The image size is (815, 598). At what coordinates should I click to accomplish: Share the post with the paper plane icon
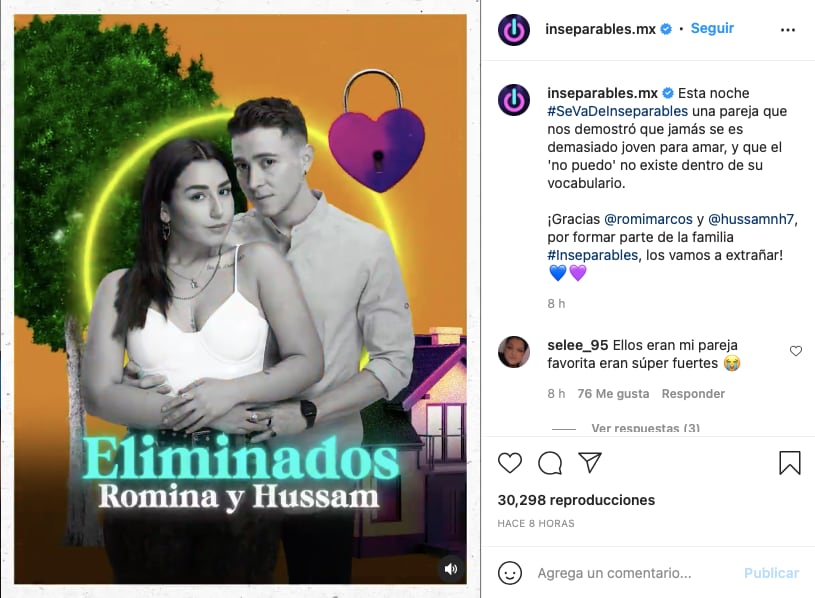click(x=590, y=462)
